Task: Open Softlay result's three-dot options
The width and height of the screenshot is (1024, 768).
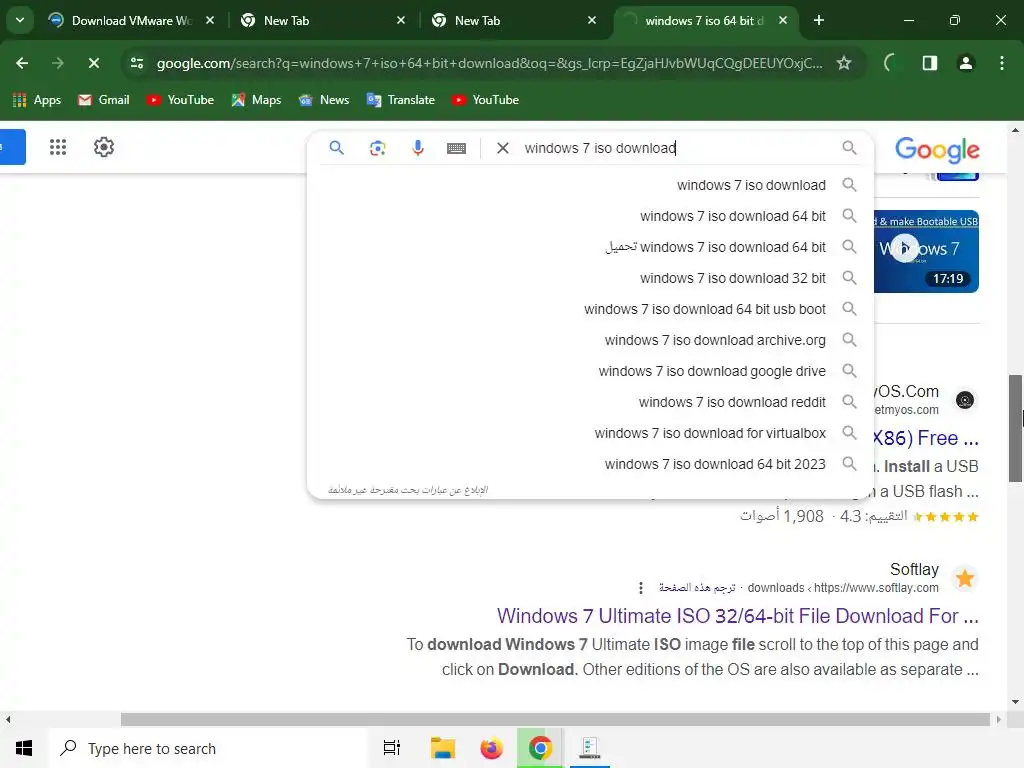Action: tap(641, 588)
